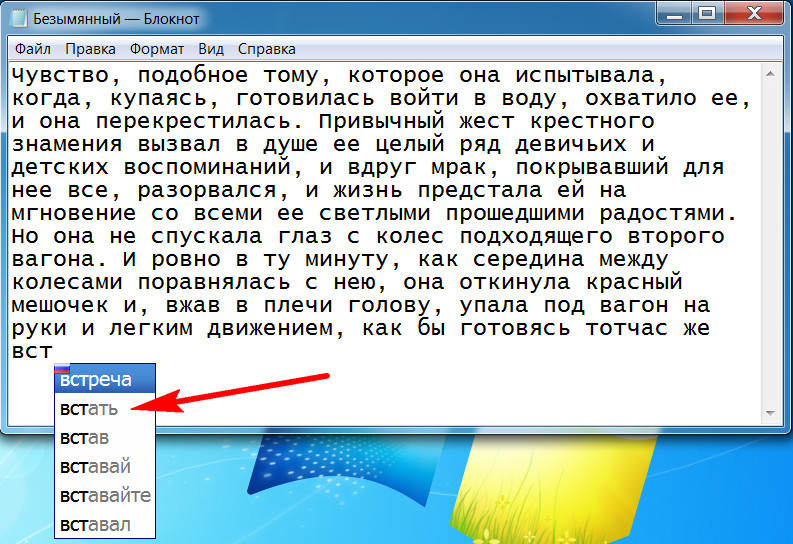Select the highlighted suggestion "встреча"
The height and width of the screenshot is (544, 793).
[96, 380]
